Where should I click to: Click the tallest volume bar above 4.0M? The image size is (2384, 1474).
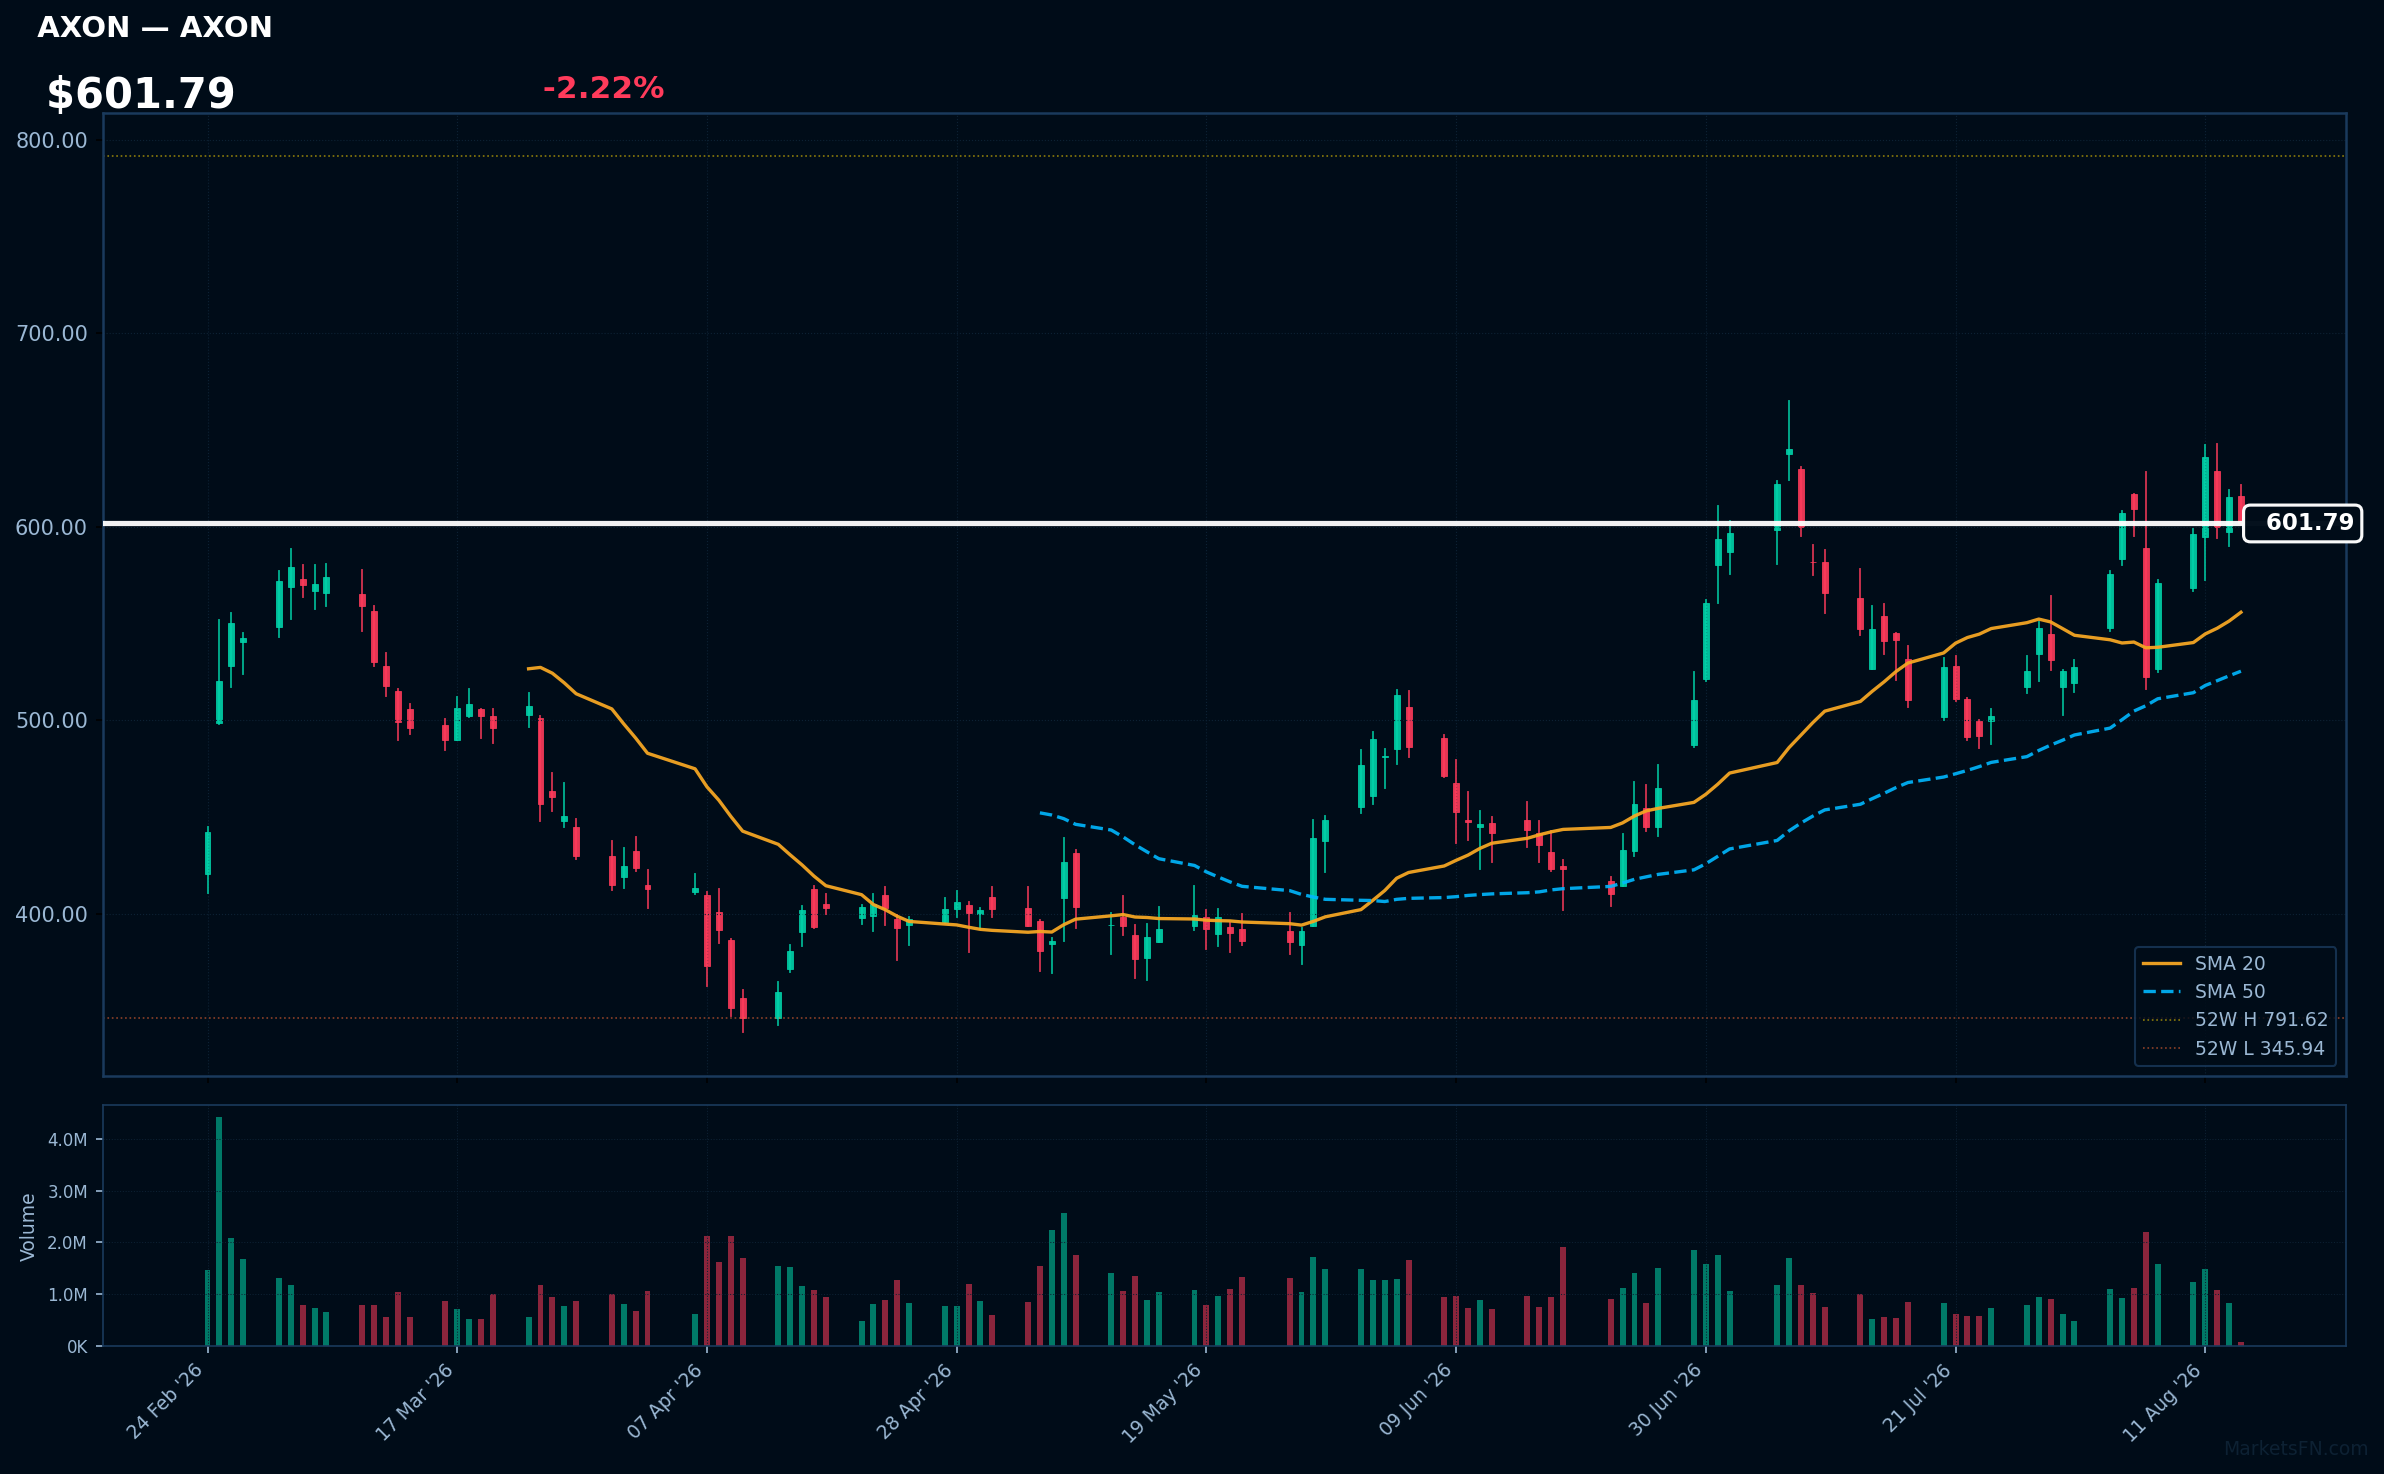tap(219, 1231)
